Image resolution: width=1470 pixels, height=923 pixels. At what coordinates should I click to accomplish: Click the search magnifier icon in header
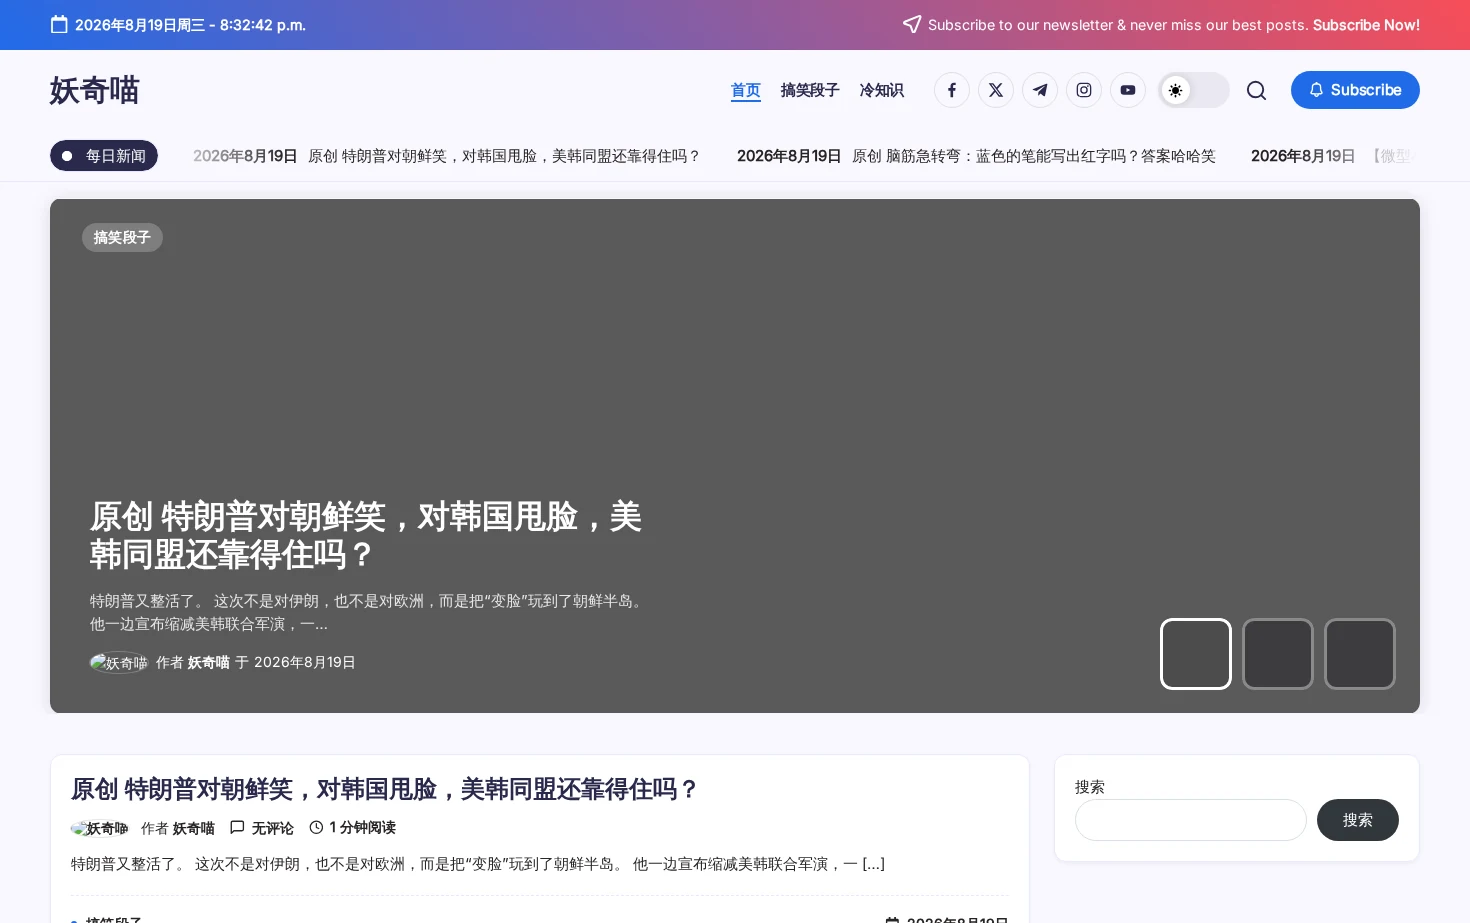(x=1257, y=91)
